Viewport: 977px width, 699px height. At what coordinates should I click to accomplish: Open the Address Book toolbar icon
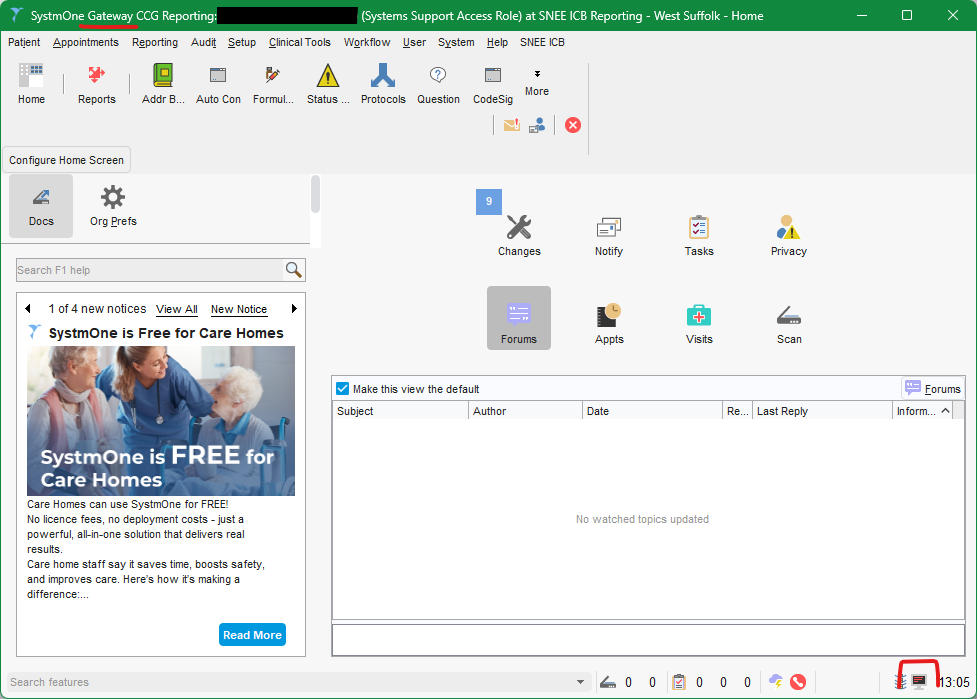[163, 83]
